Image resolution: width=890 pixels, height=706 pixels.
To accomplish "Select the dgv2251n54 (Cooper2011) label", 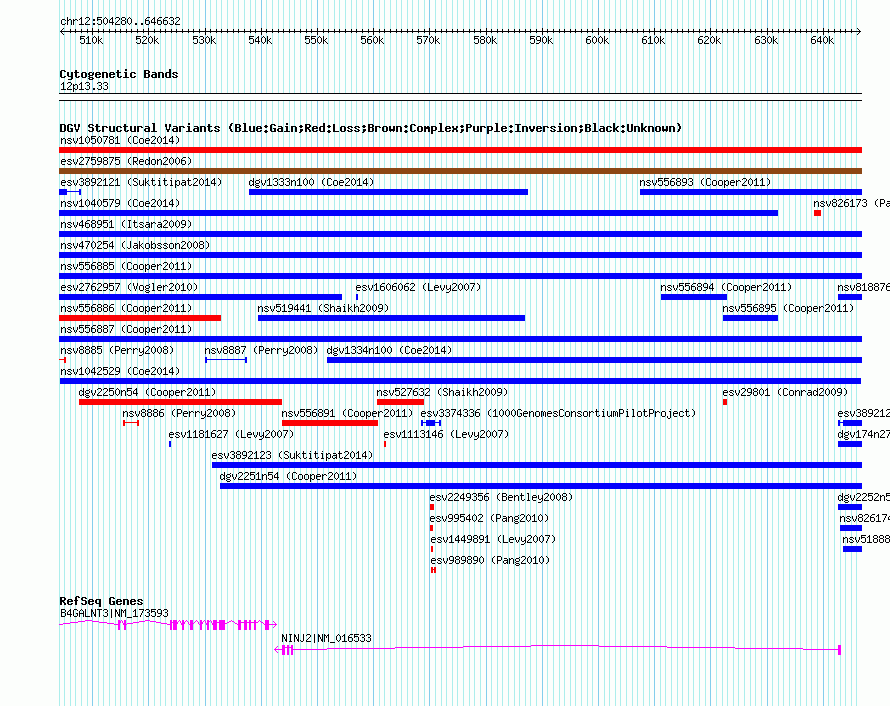I will (288, 476).
